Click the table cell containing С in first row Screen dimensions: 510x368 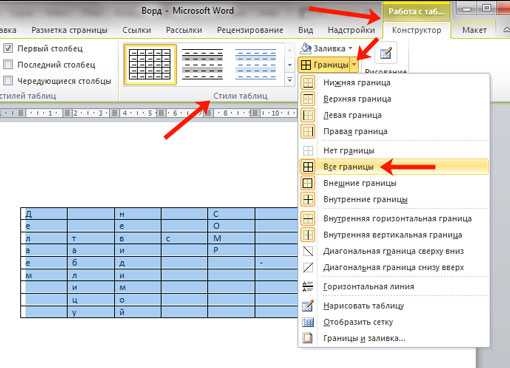point(231,214)
